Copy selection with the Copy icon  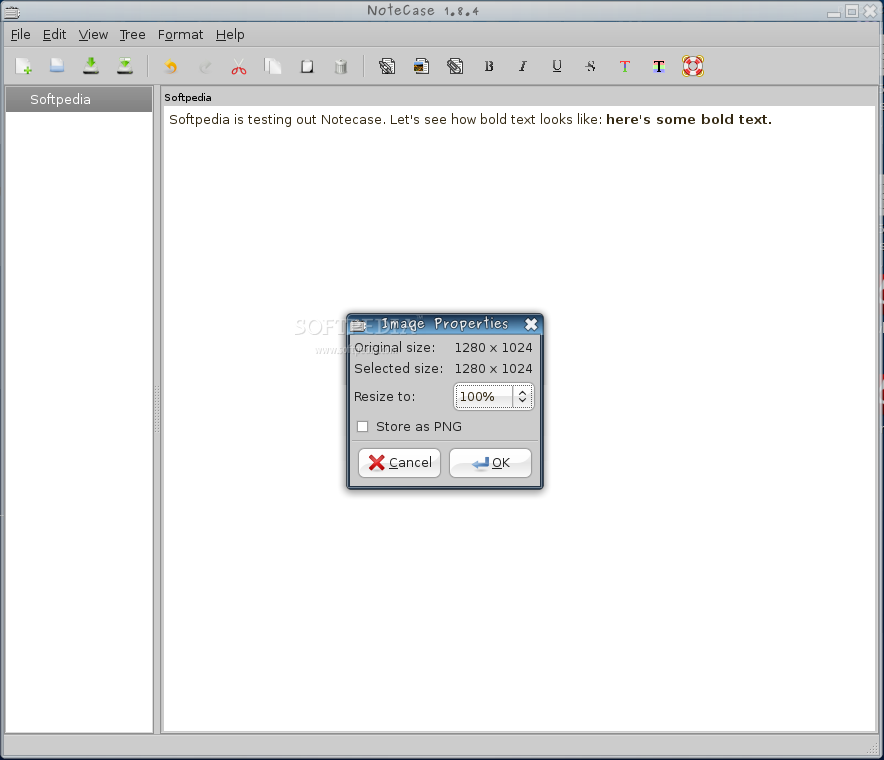[x=273, y=67]
